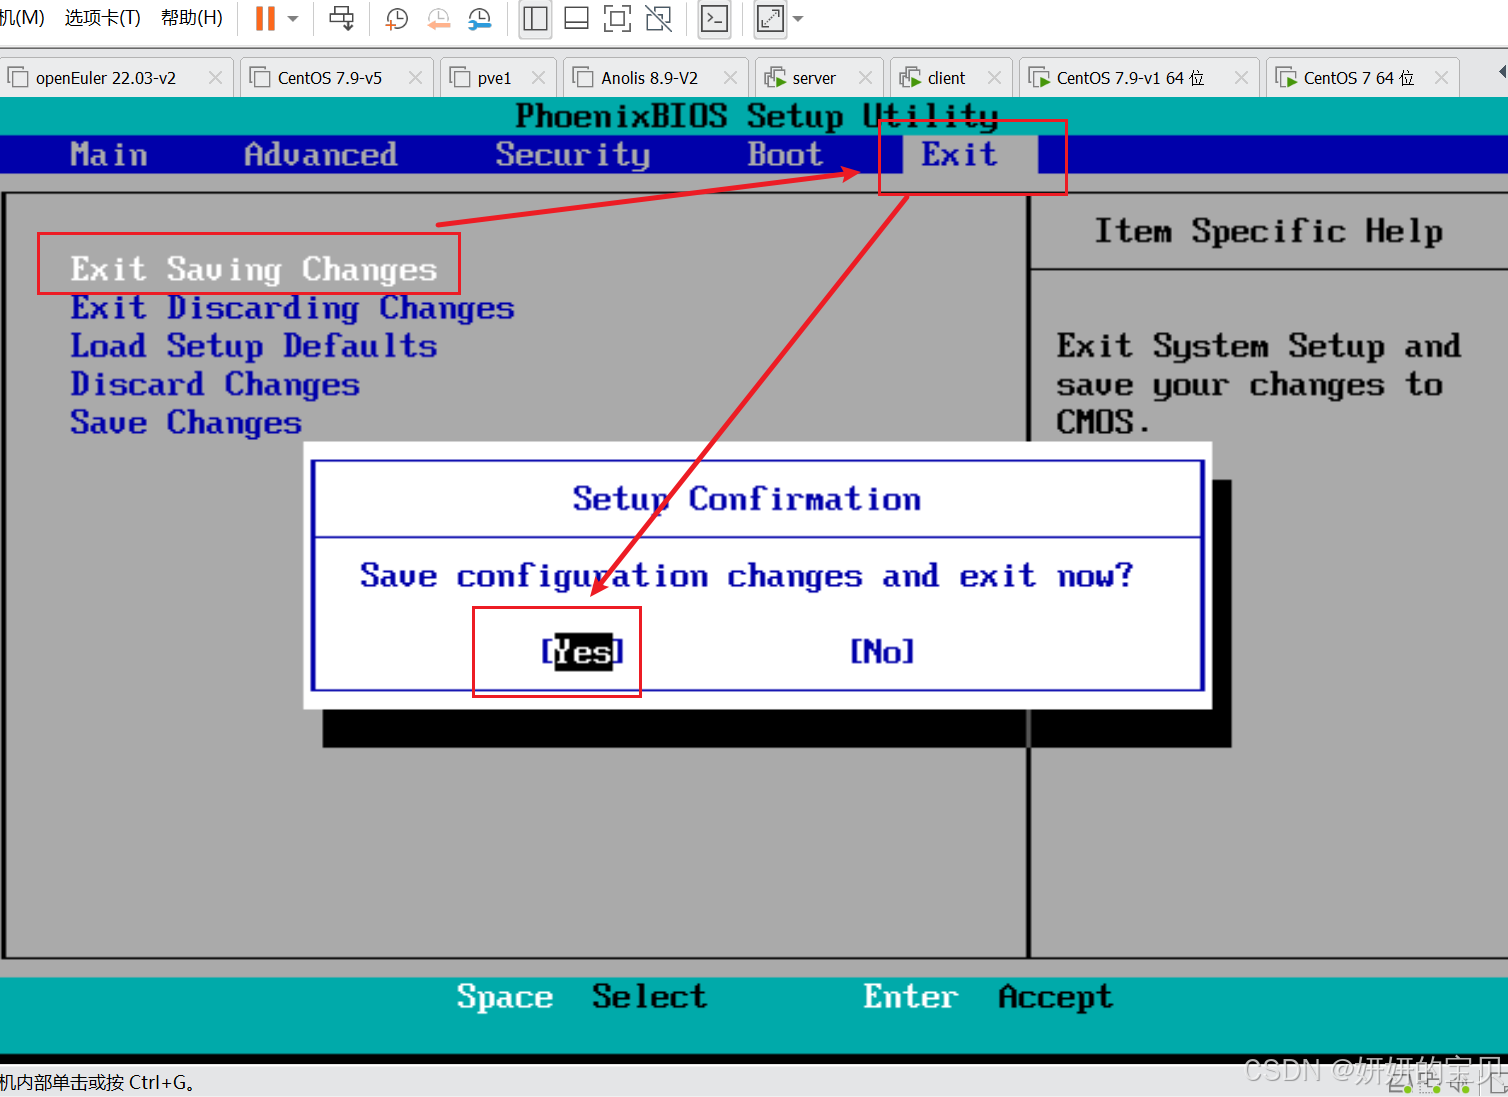
Task: Click the openEuler tab's VM icon
Action: coord(18,77)
